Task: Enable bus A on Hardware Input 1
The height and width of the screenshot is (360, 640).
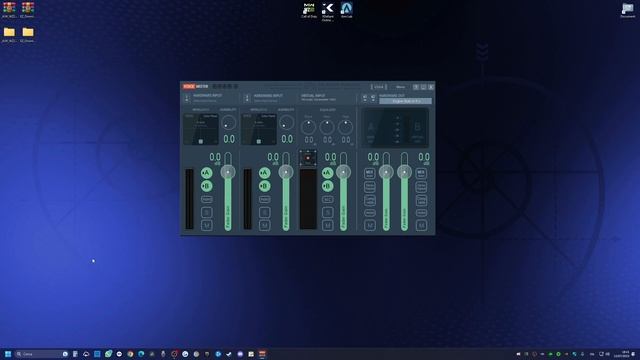Action: [207, 173]
